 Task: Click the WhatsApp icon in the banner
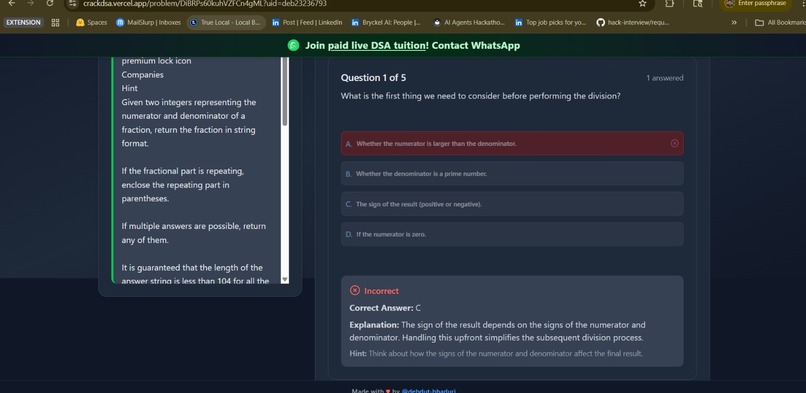point(293,45)
